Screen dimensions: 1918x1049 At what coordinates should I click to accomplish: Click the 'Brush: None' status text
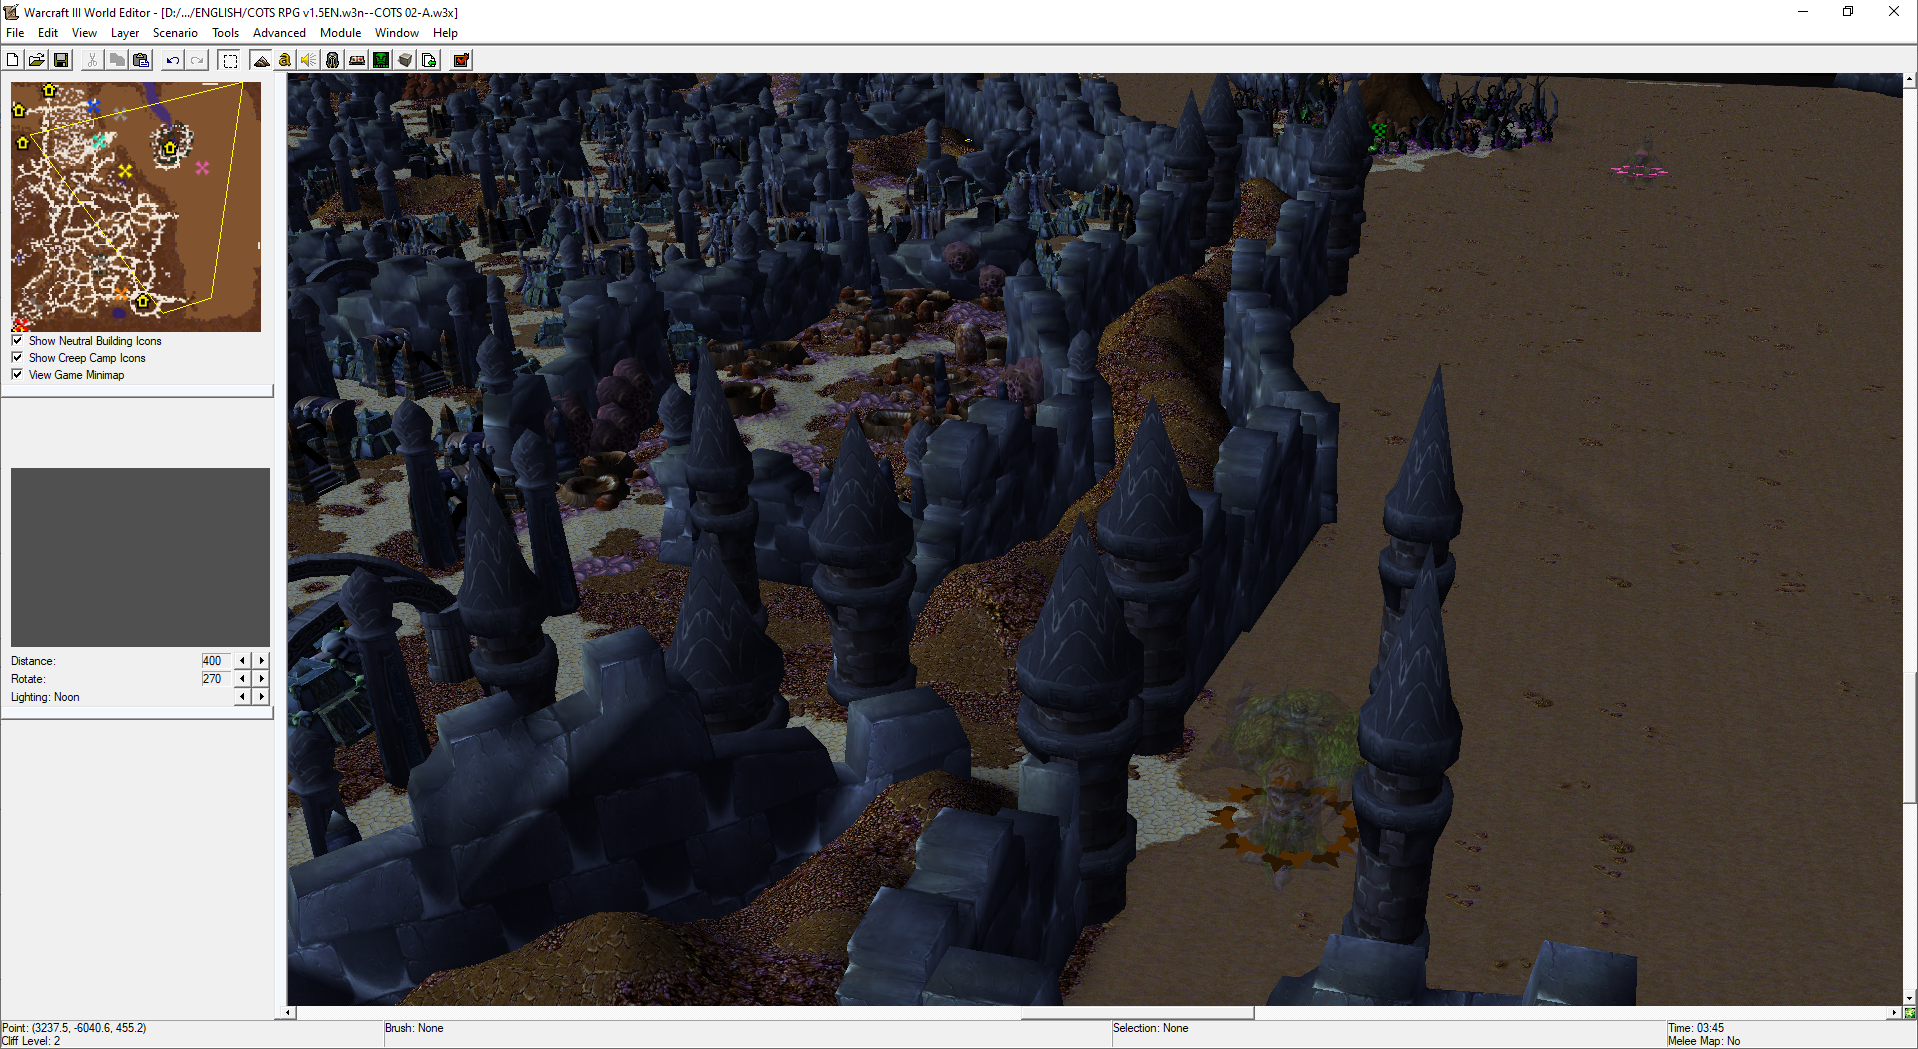(x=414, y=1028)
